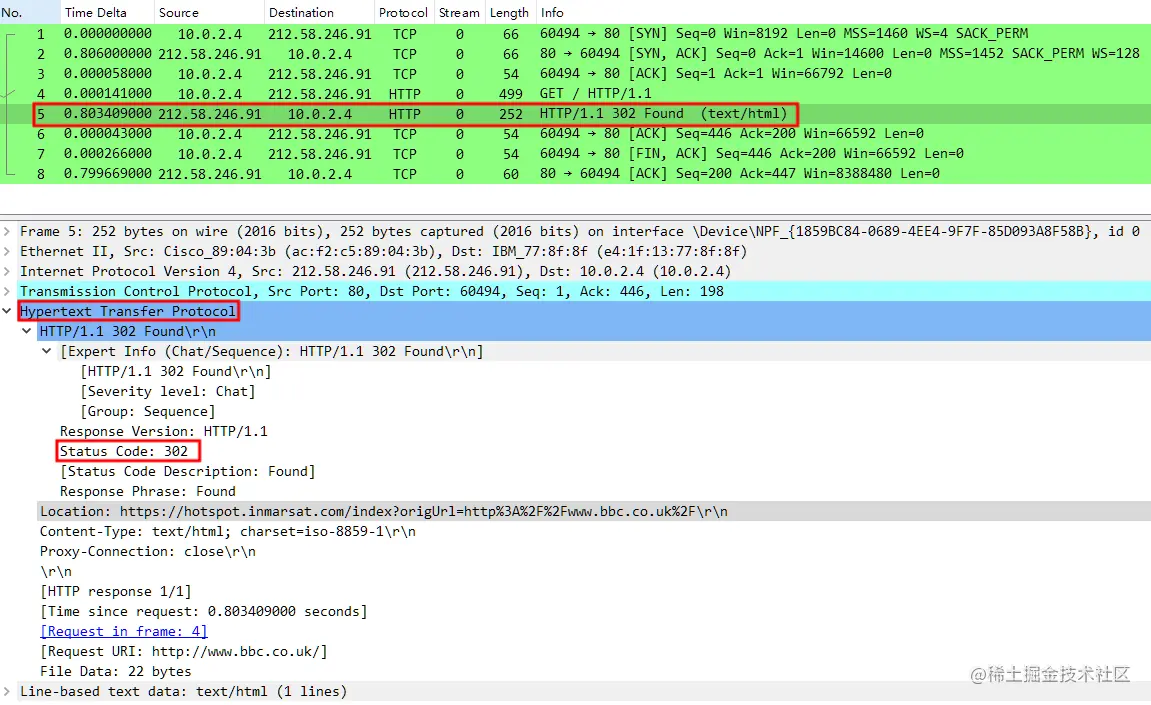Image resolution: width=1151 pixels, height=705 pixels.
Task: Select the HTTP response 1/1 line
Action: pyautogui.click(x=115, y=591)
